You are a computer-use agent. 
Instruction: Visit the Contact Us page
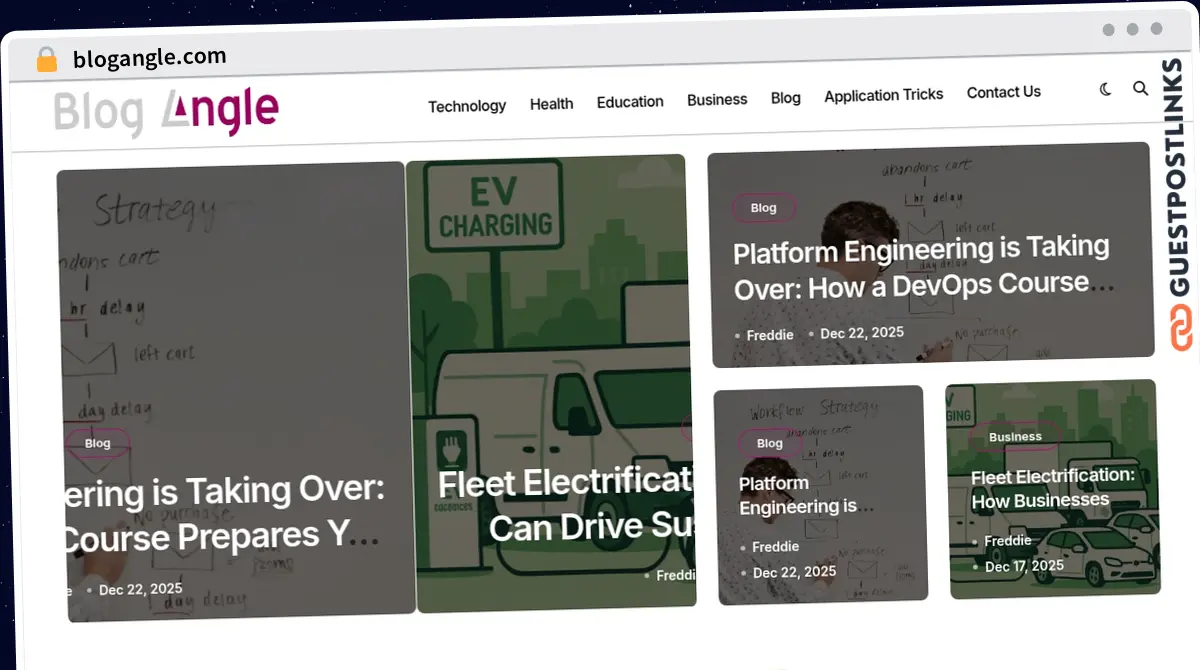tap(1003, 92)
